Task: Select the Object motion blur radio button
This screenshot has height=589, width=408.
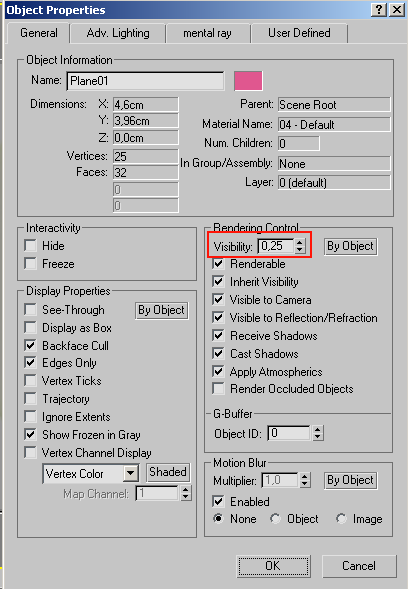Action: click(275, 519)
